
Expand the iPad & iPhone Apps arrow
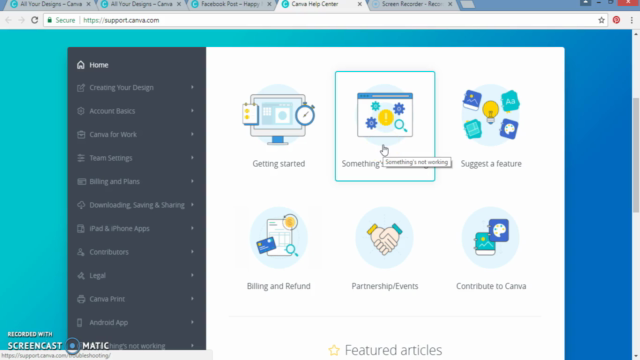click(192, 229)
